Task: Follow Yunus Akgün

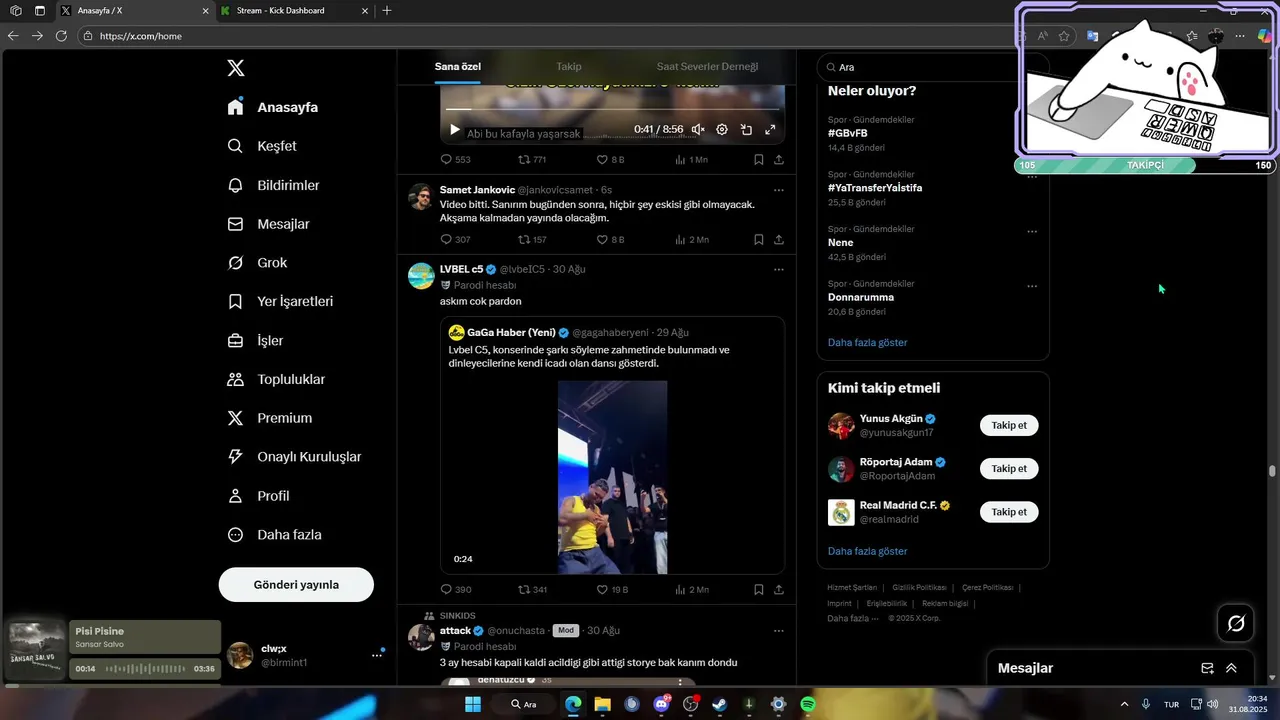Action: pos(1009,425)
